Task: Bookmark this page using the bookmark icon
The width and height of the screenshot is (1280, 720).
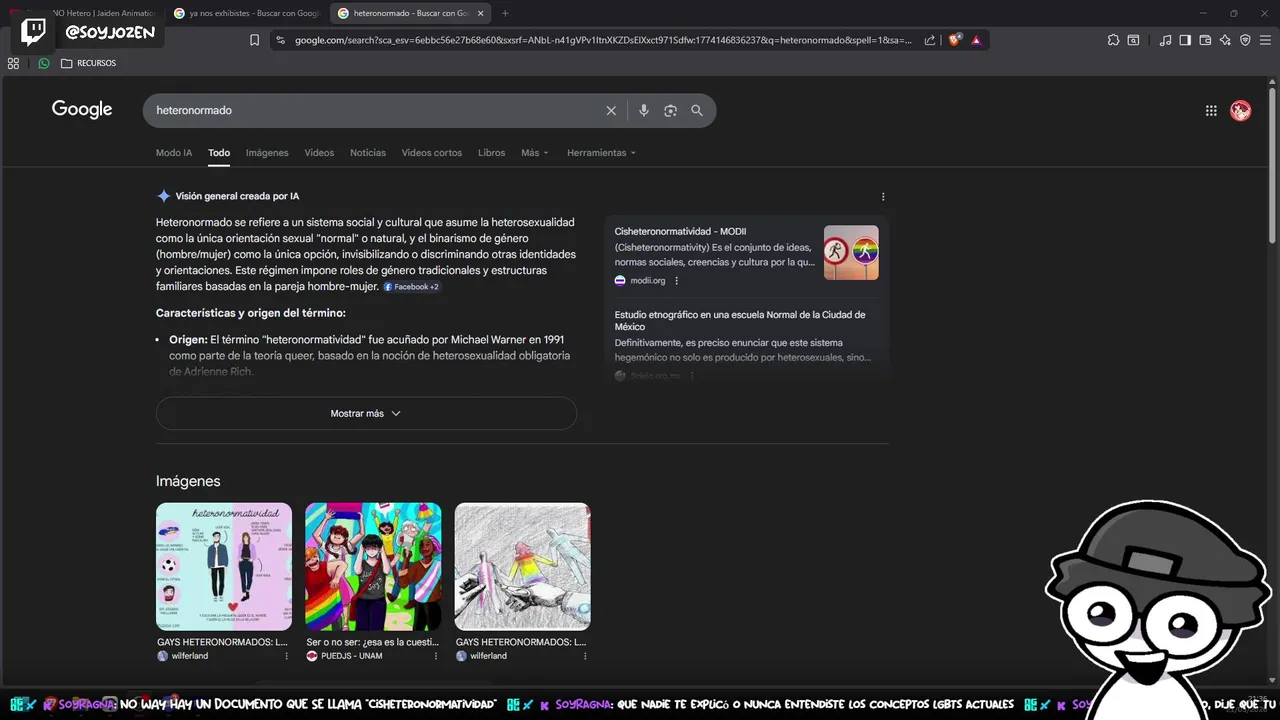Action: point(254,40)
